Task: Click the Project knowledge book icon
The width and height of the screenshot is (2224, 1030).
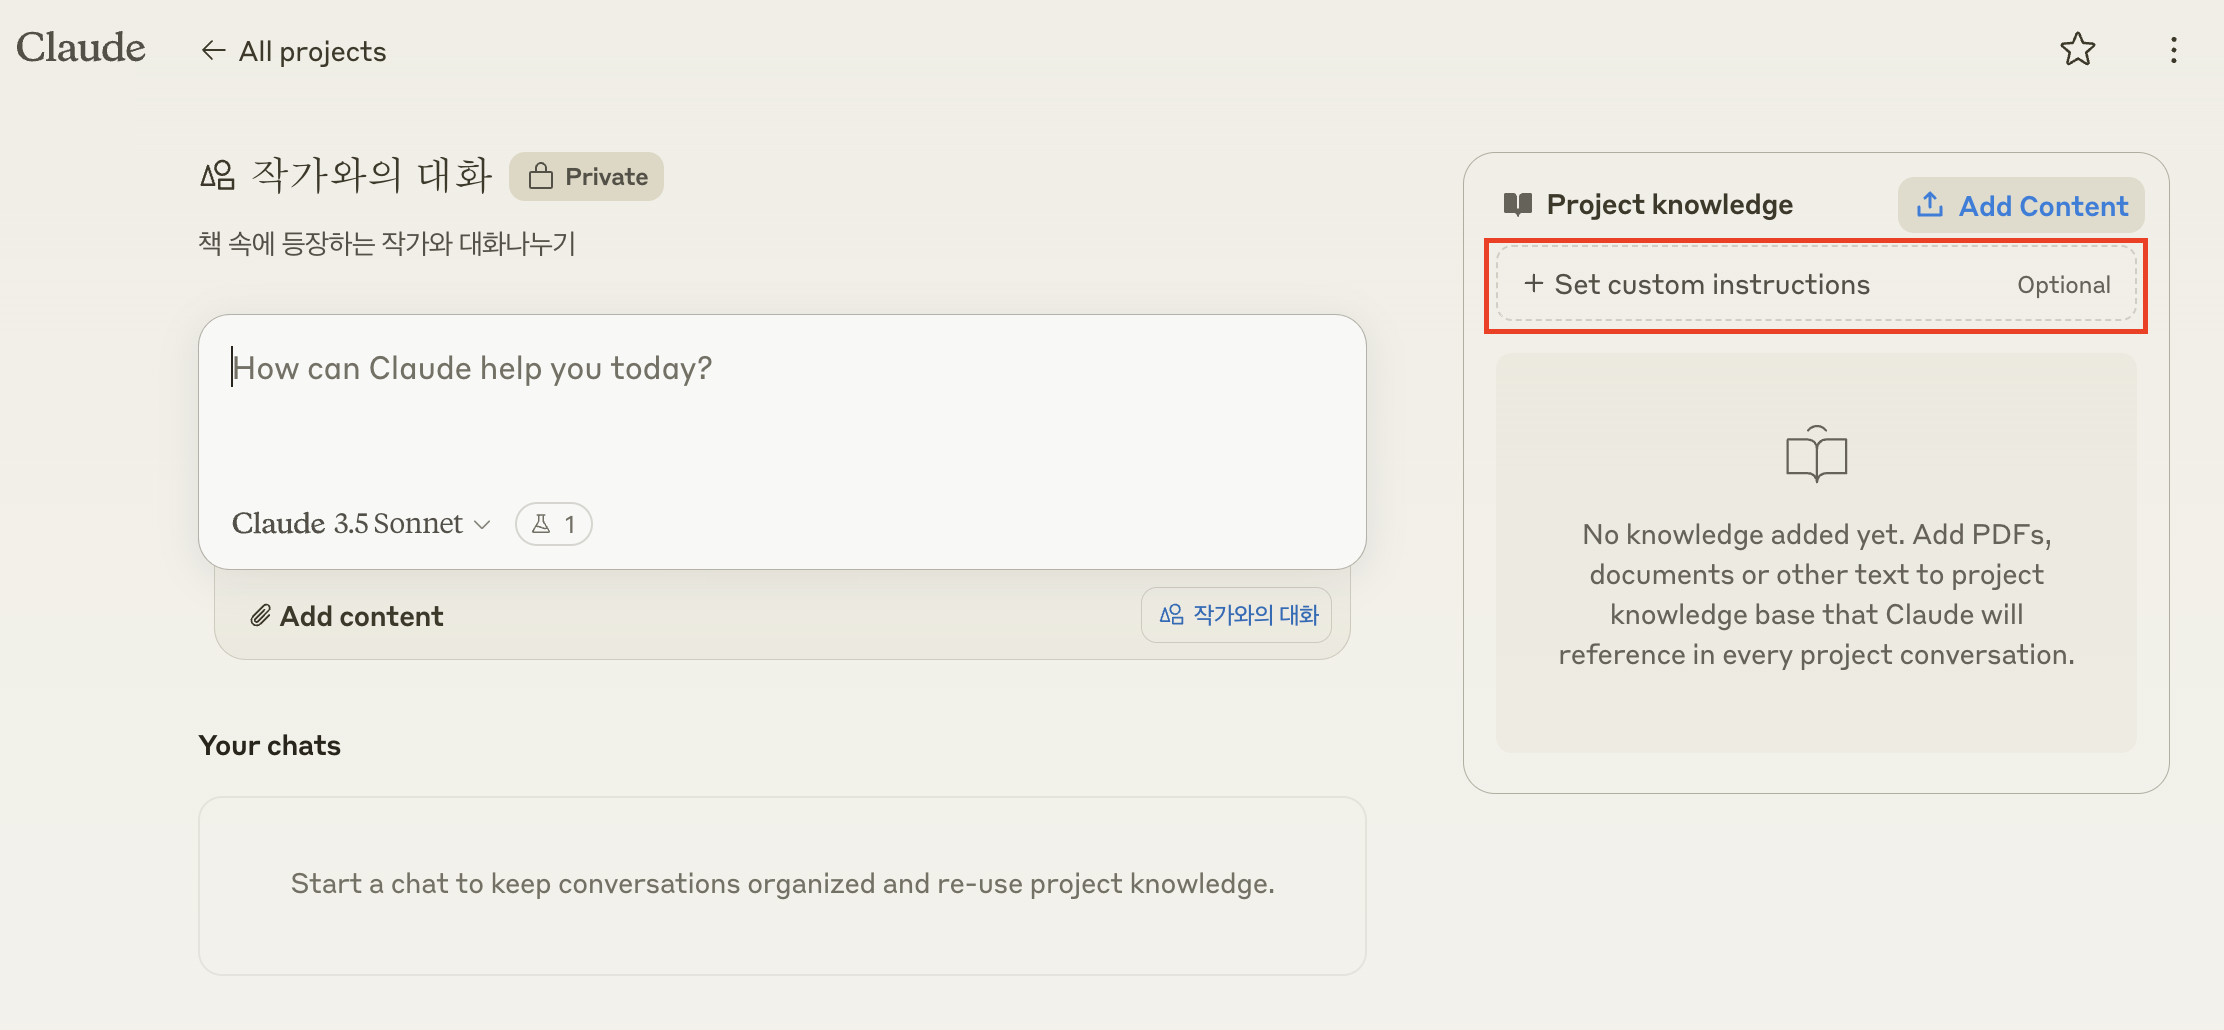Action: [1517, 205]
